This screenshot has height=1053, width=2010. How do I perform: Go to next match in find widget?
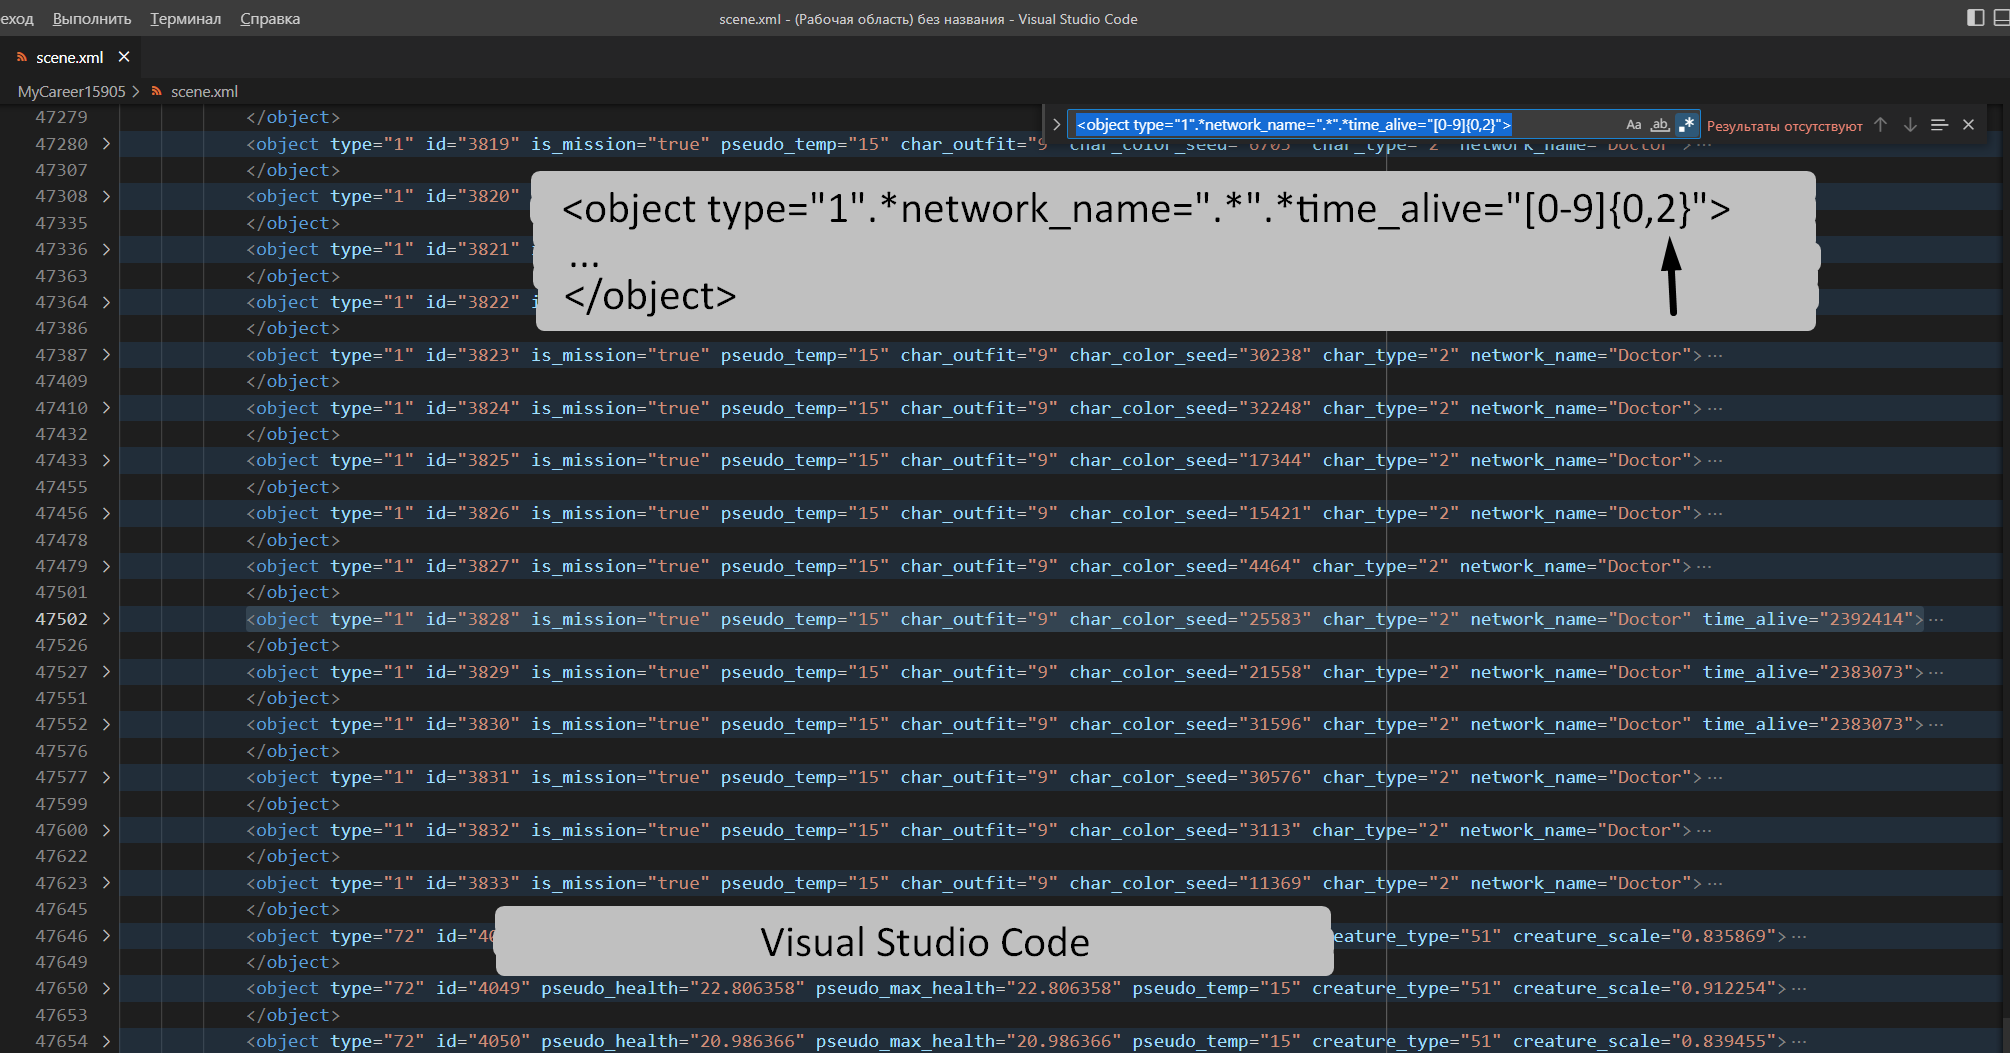tap(1910, 125)
